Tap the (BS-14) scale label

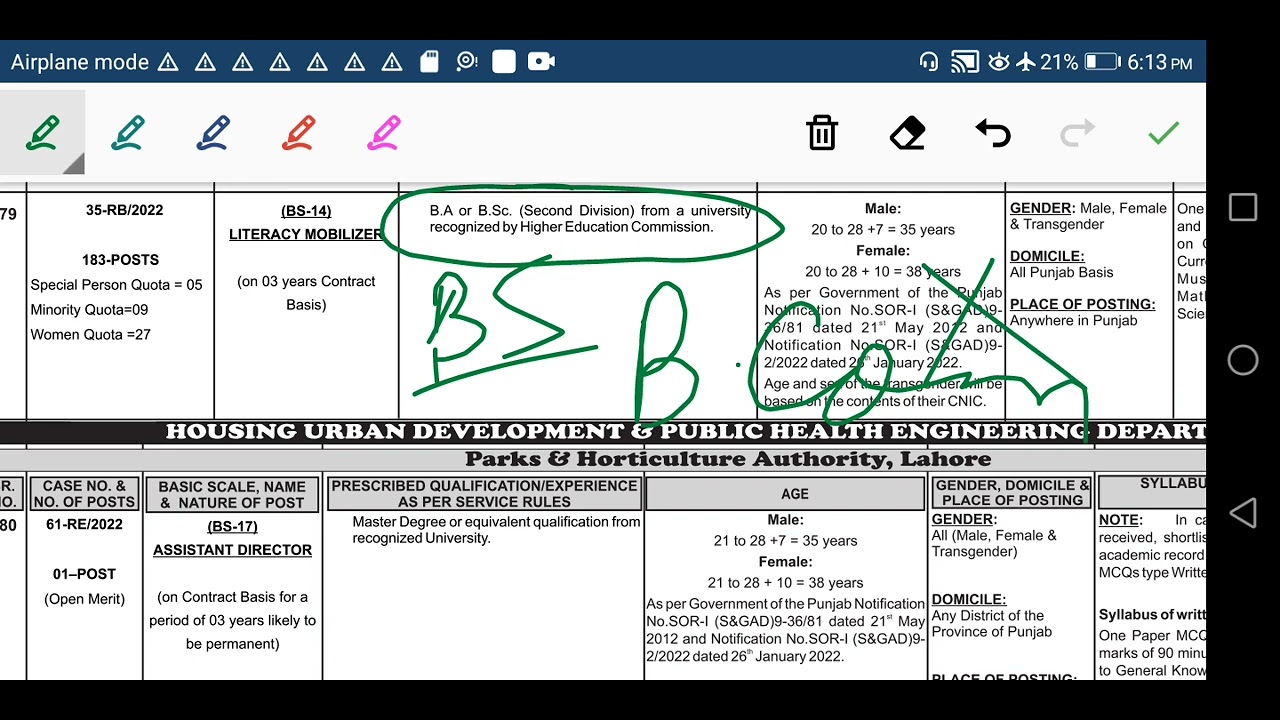coord(306,211)
